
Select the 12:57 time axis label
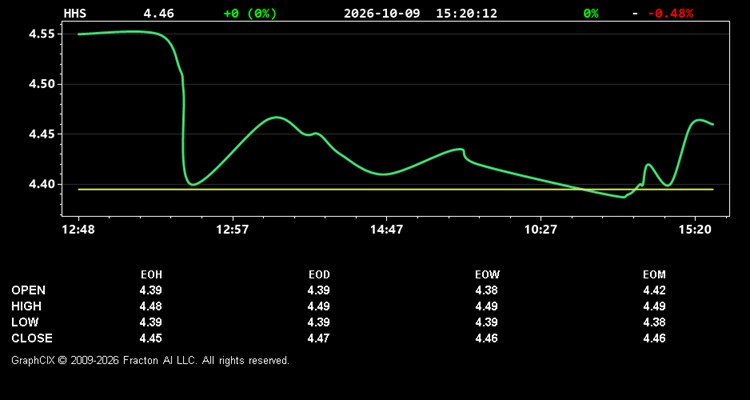pyautogui.click(x=232, y=230)
